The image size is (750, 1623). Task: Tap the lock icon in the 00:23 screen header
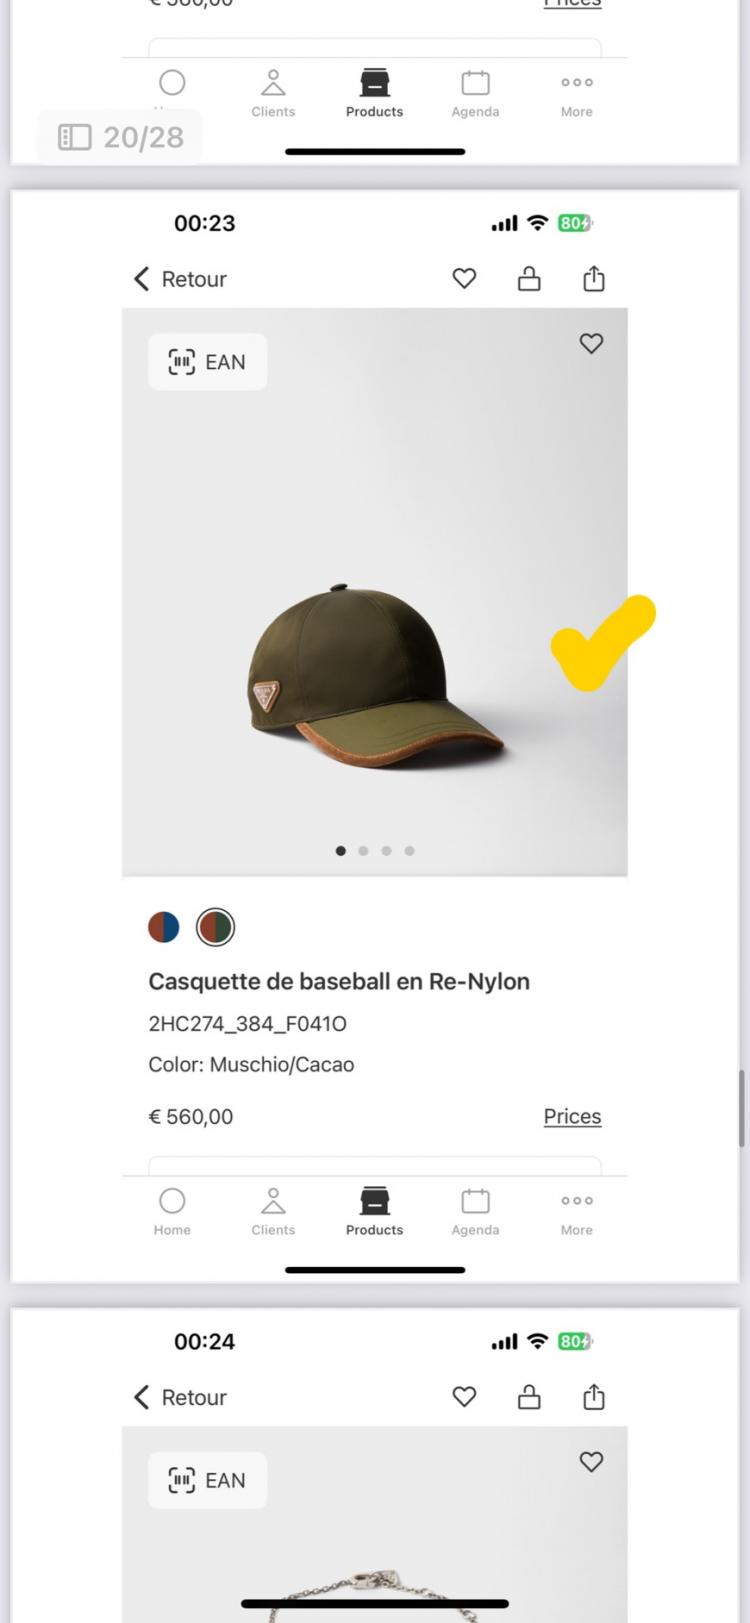(529, 279)
